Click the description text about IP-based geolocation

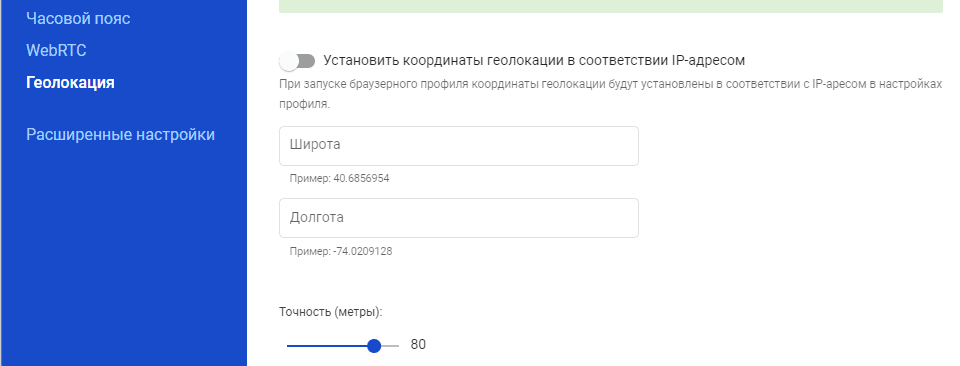click(x=610, y=94)
